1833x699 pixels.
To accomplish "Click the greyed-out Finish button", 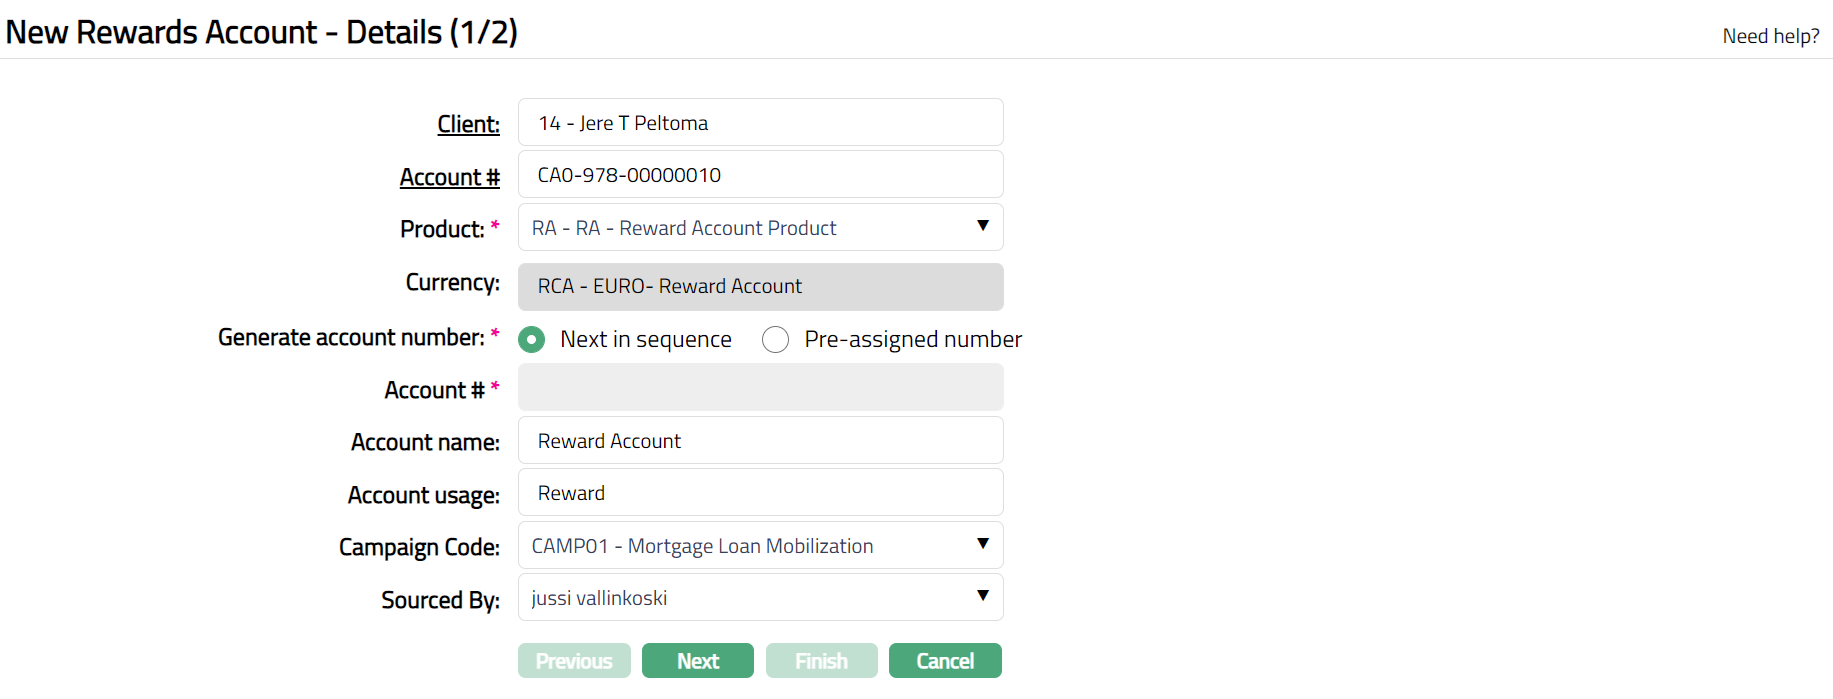I will tap(821, 661).
